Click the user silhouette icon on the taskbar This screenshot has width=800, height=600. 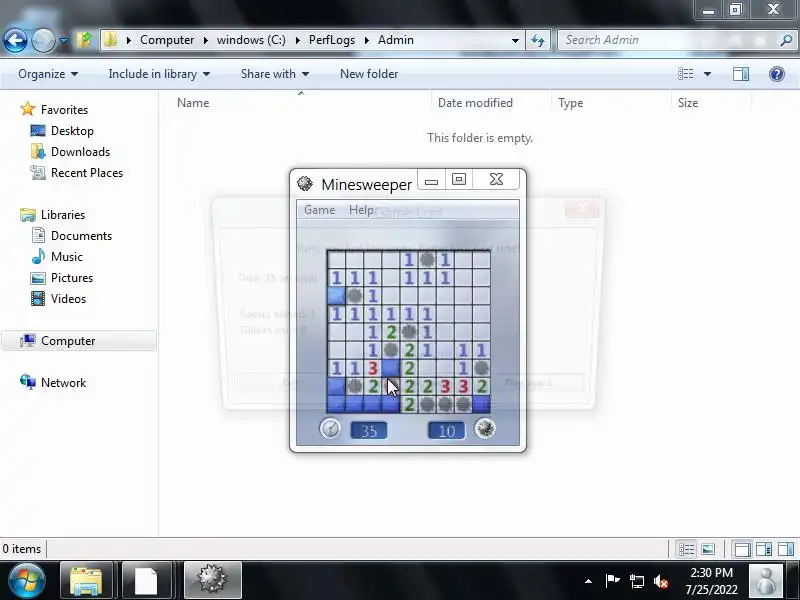click(766, 581)
